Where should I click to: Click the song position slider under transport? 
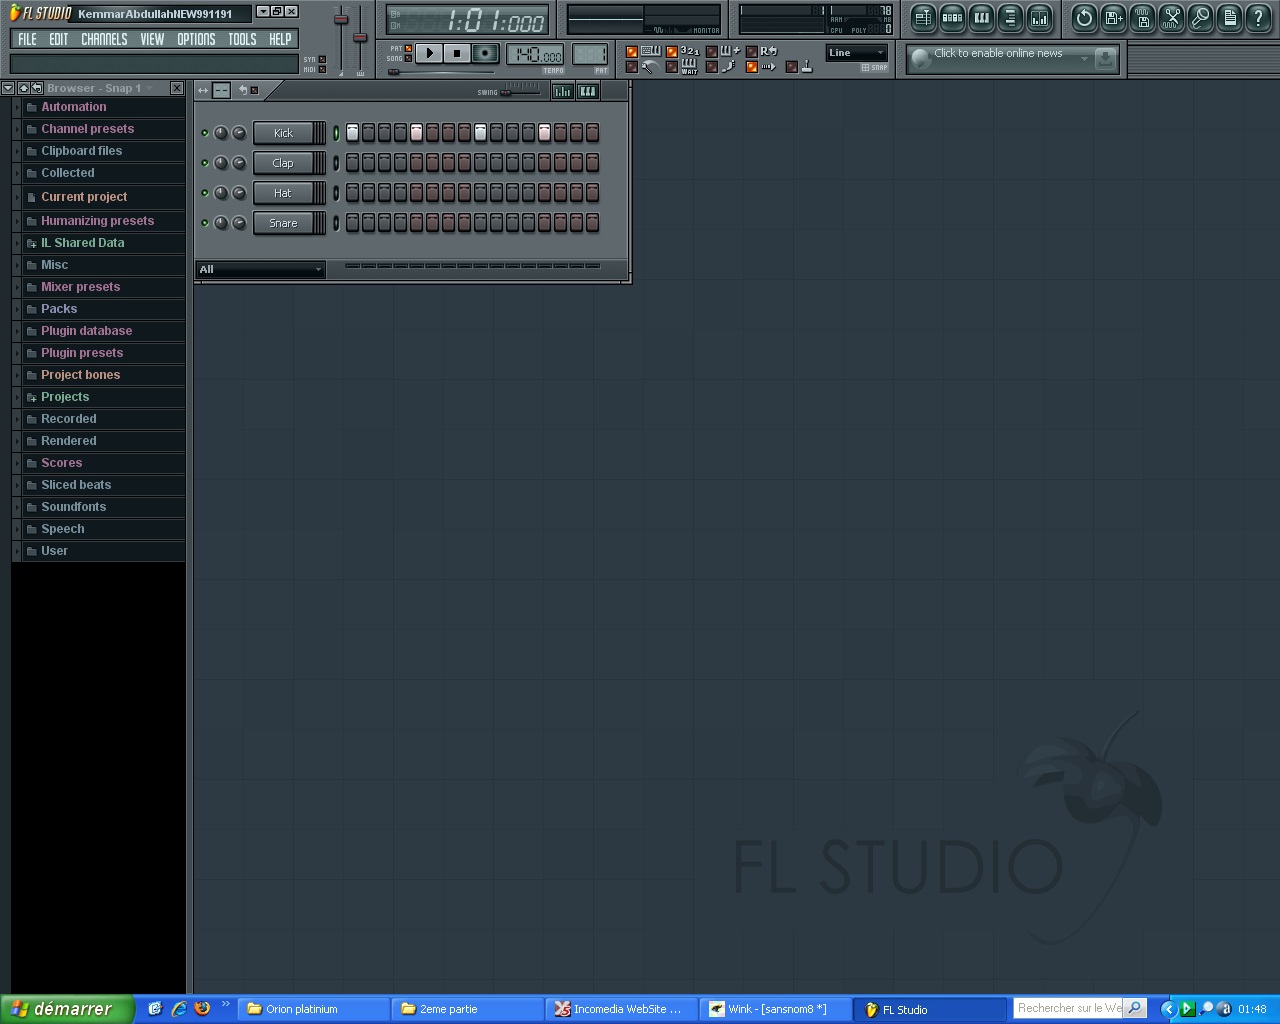point(441,72)
